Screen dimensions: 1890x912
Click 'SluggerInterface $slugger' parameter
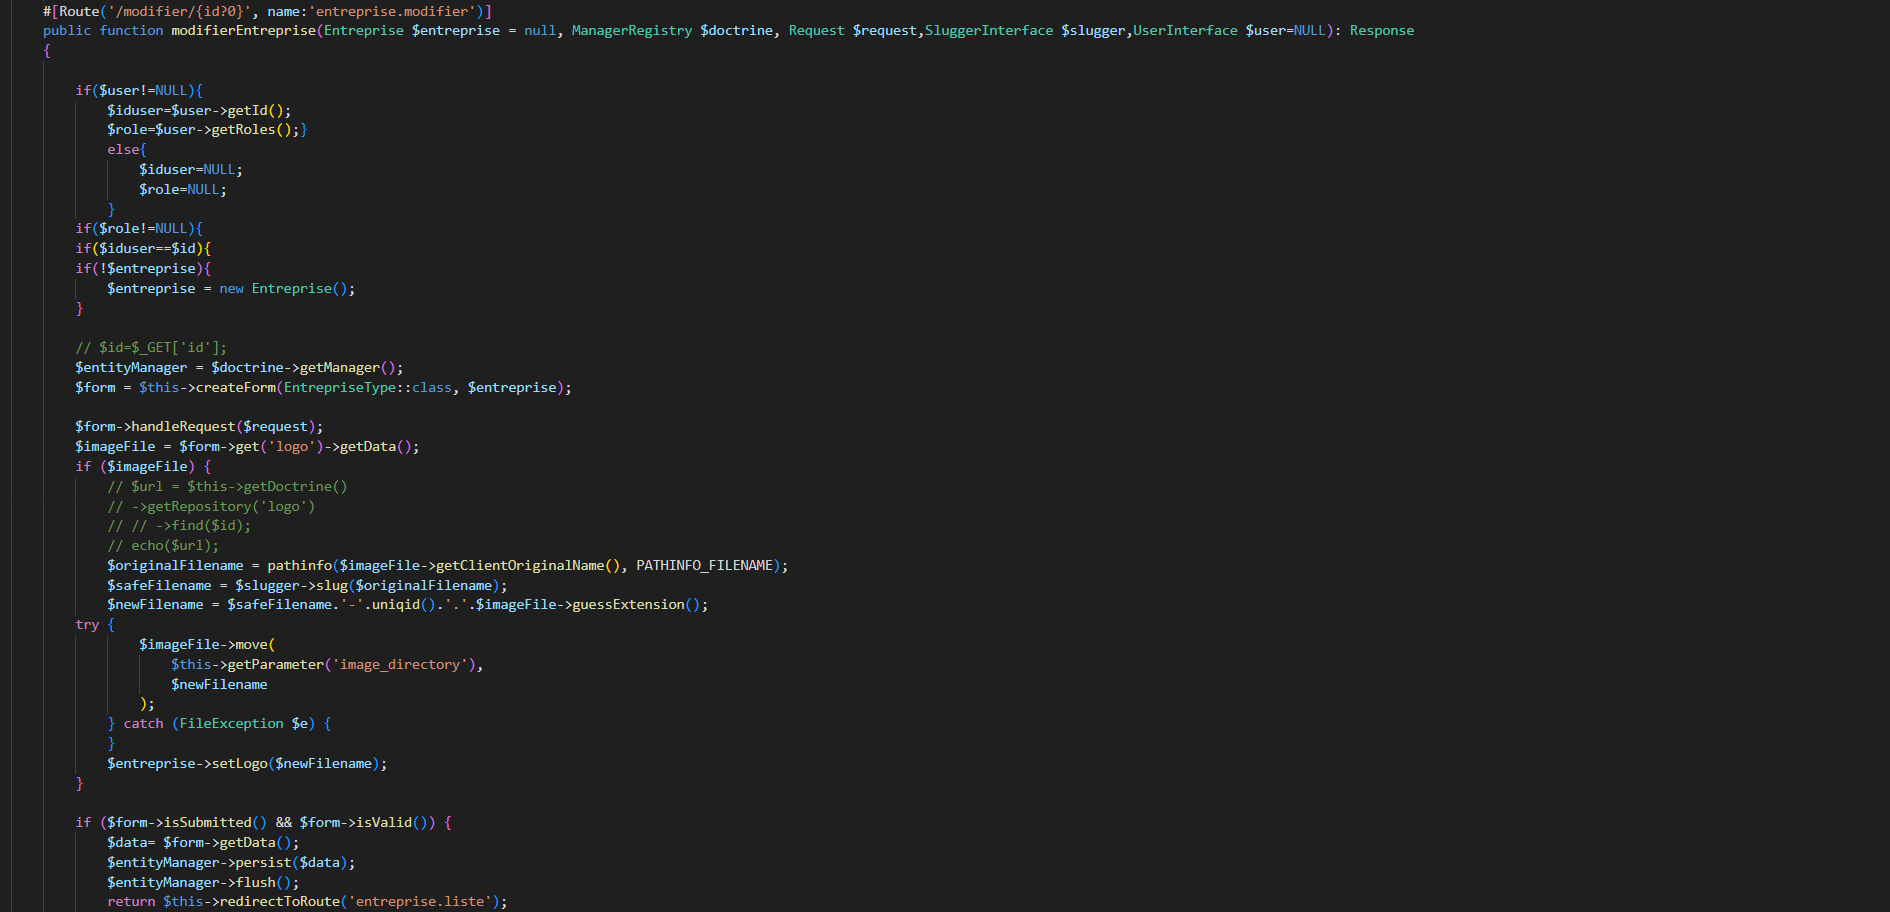click(x=1025, y=31)
